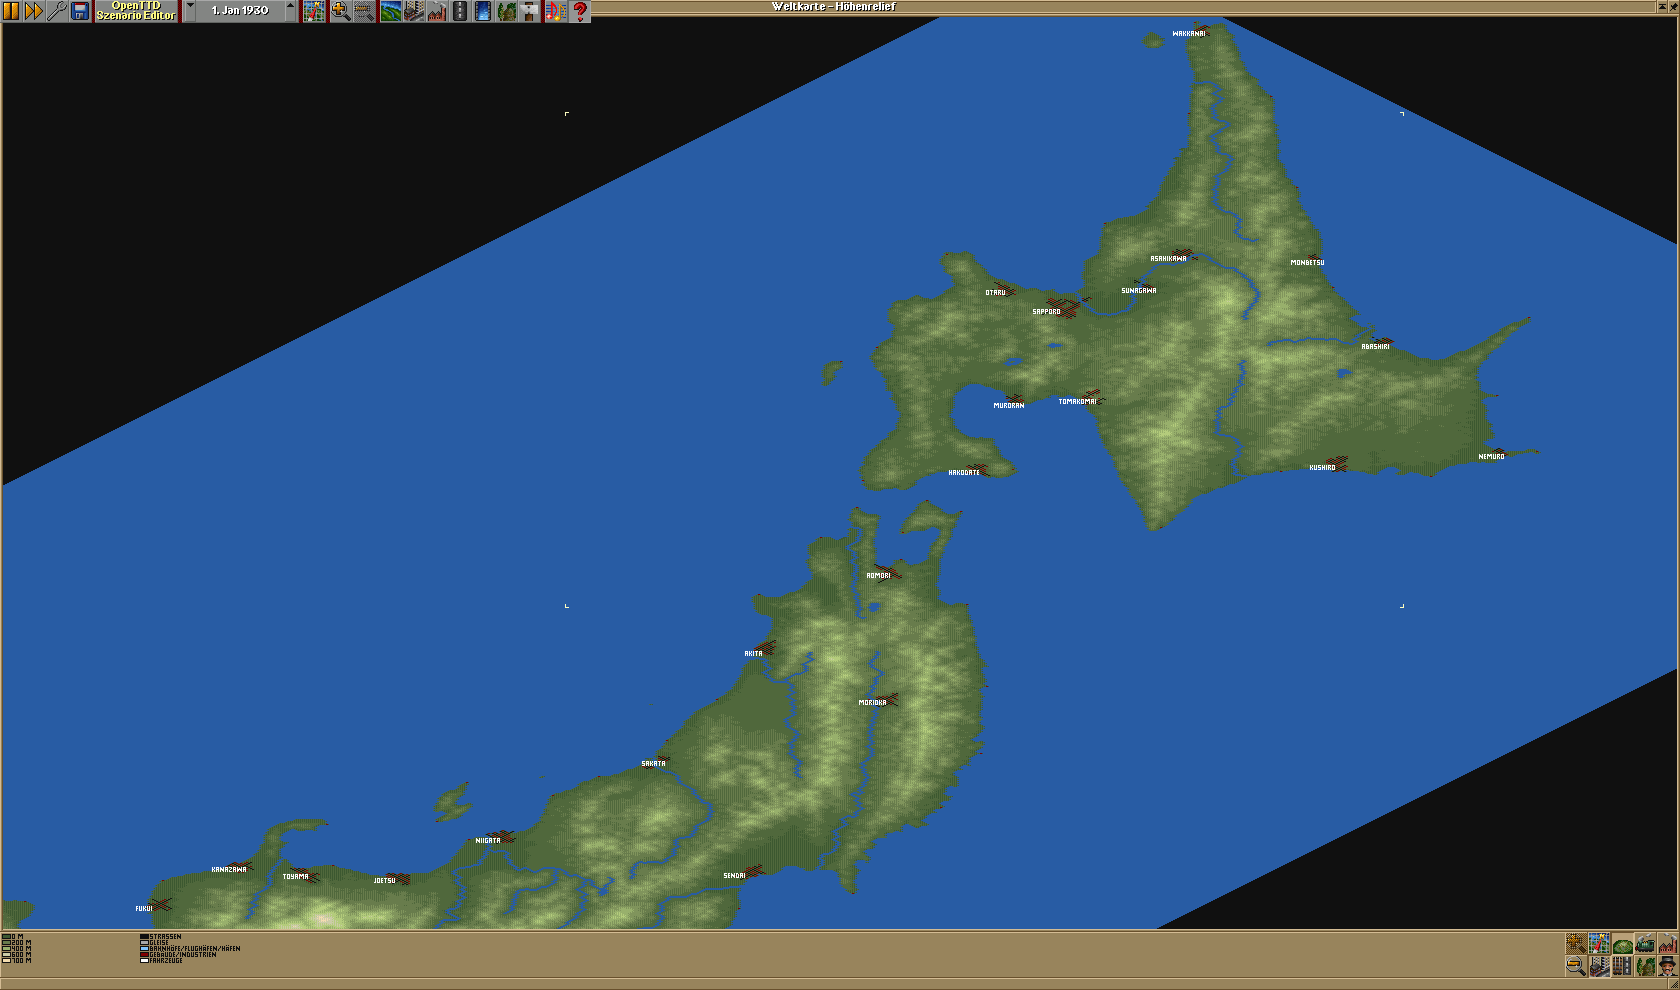Viewport: 1680px width, 990px height.
Task: Click minimap zoom out magnifier
Action: point(1575,966)
